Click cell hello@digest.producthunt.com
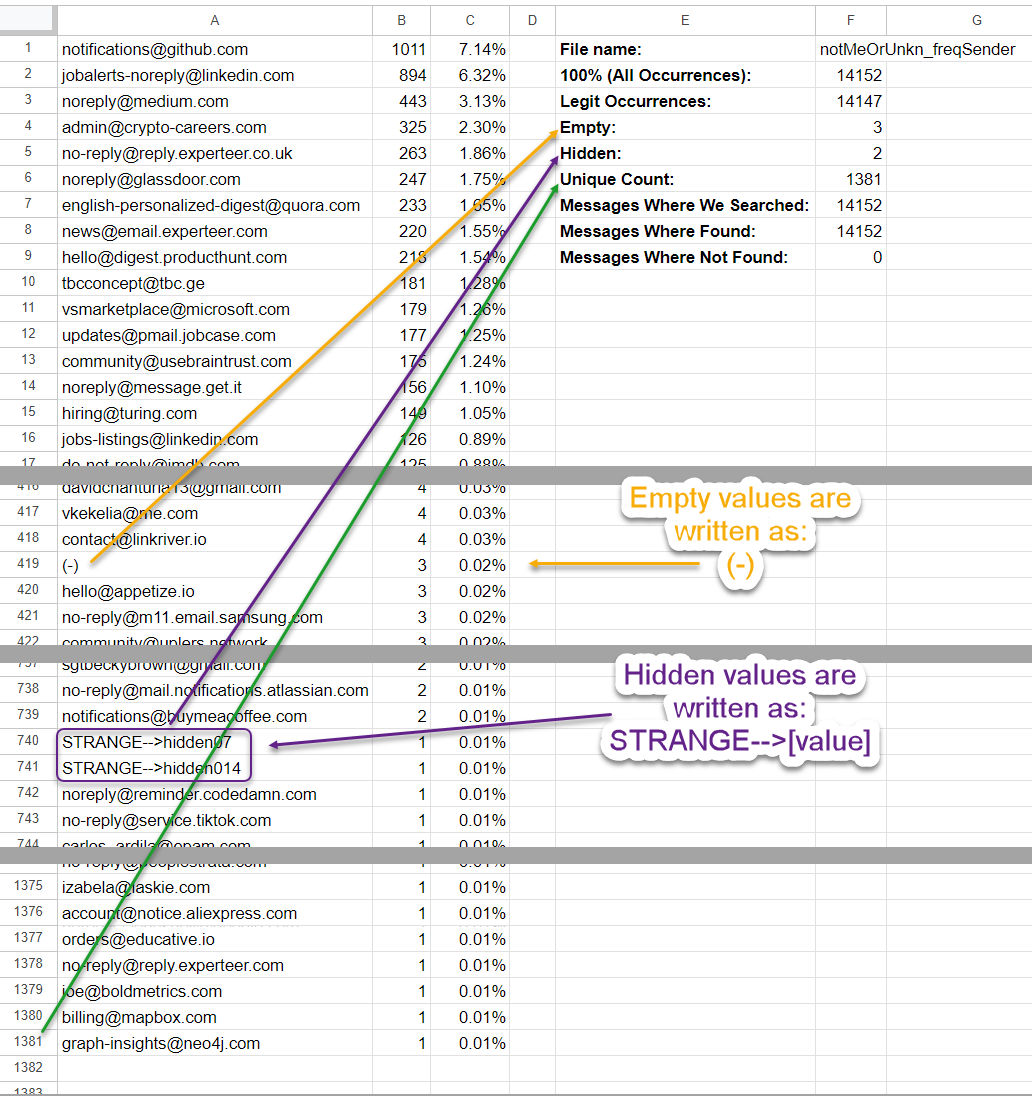 215,257
